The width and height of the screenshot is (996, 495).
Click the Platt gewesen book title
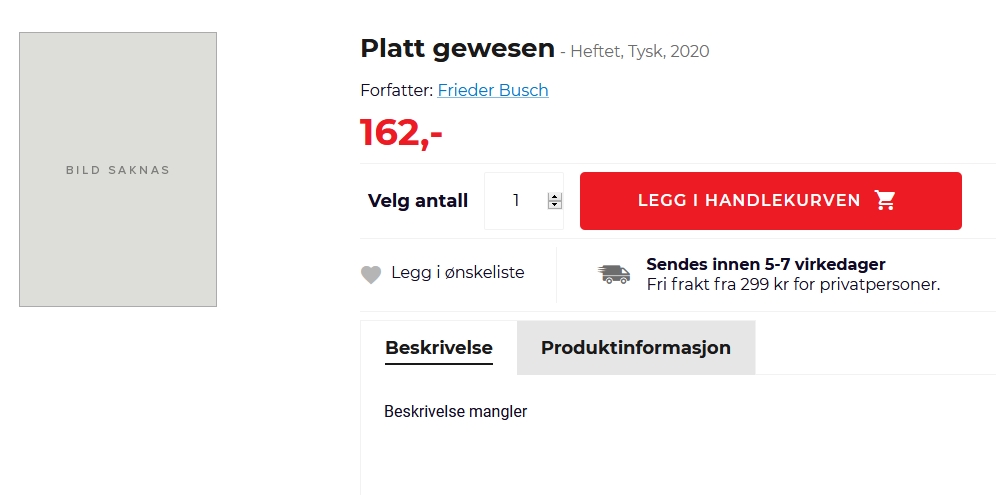pos(457,48)
